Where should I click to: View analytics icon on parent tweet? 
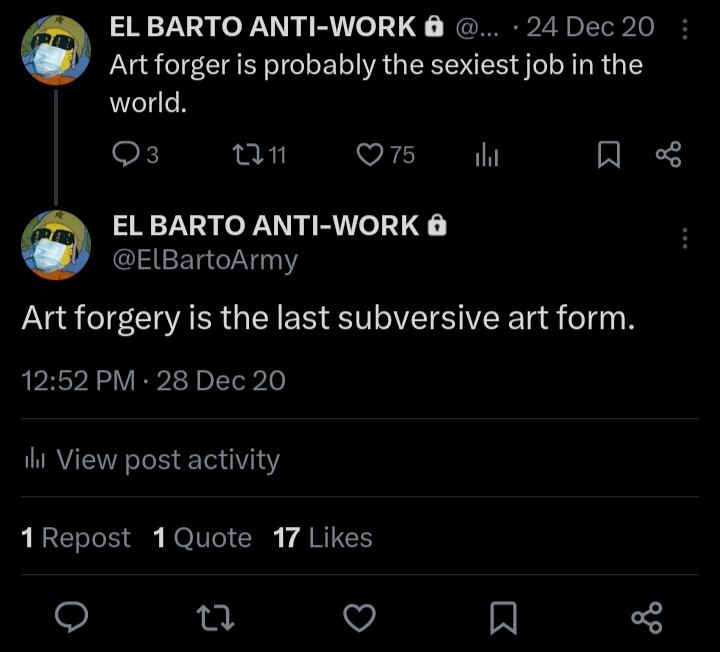[487, 154]
